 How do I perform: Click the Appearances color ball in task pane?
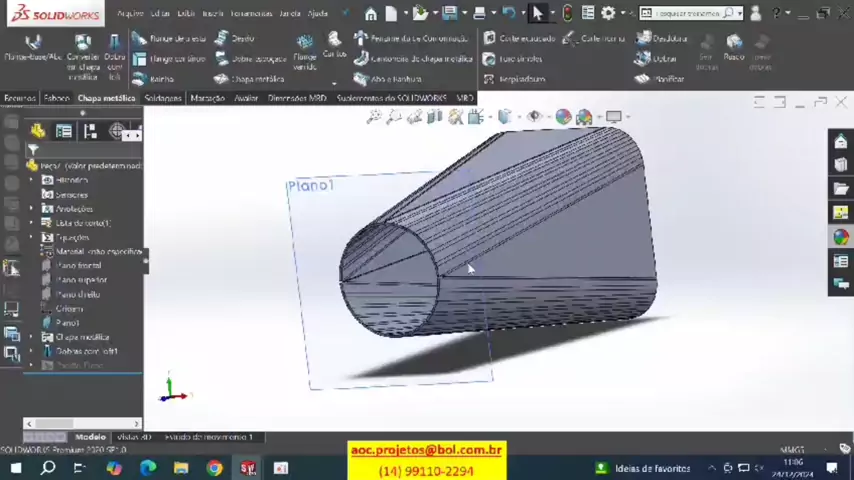(x=840, y=237)
